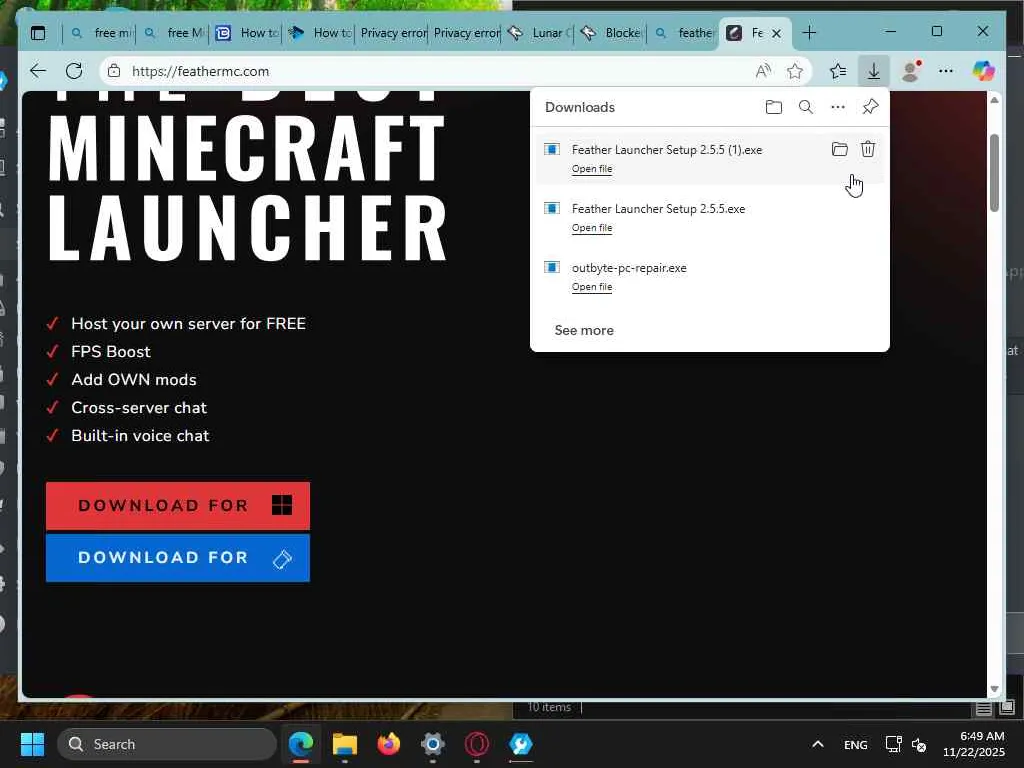
Task: Open downloads folder from Downloads panel
Action: click(773, 107)
